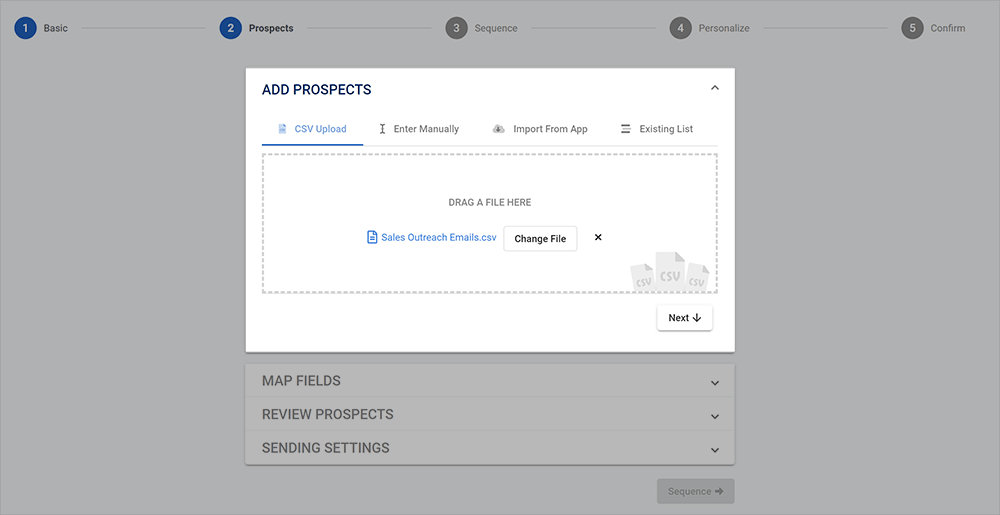Click the Import From App cloud icon

tap(499, 129)
